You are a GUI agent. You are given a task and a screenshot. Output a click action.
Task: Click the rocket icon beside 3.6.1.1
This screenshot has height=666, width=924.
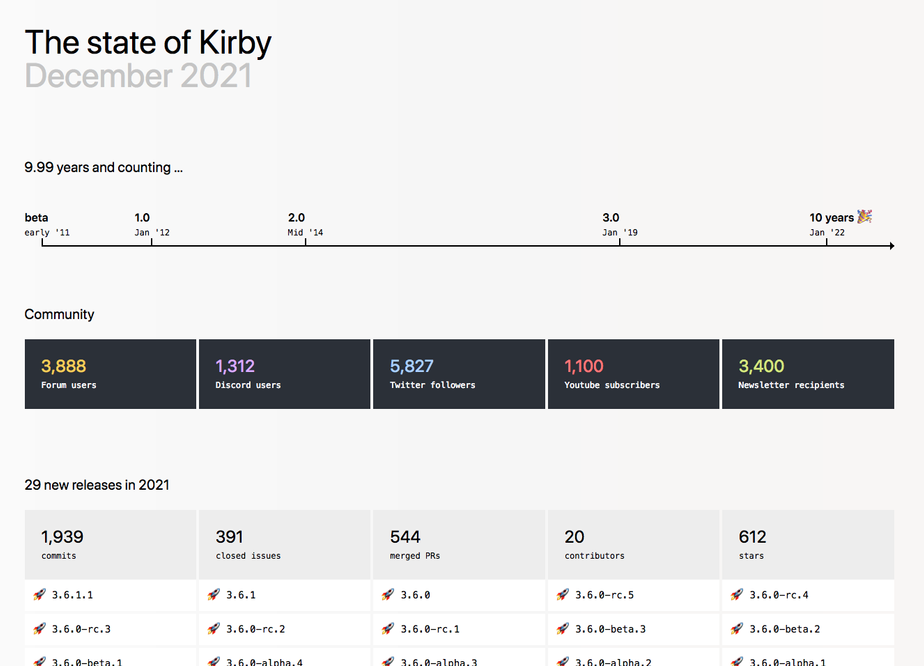[x=39, y=595]
